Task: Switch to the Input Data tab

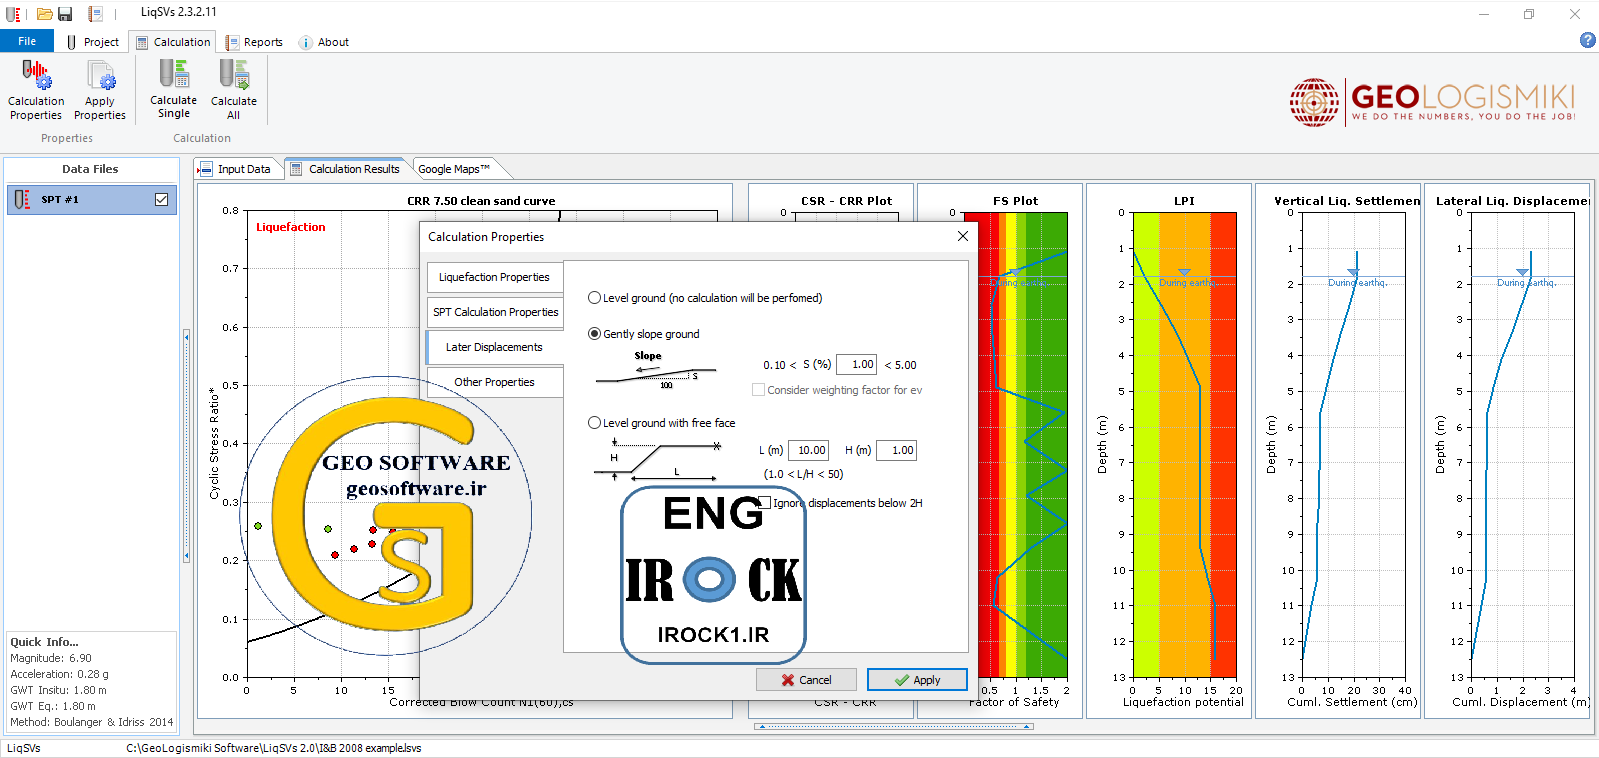Action: click(x=236, y=169)
